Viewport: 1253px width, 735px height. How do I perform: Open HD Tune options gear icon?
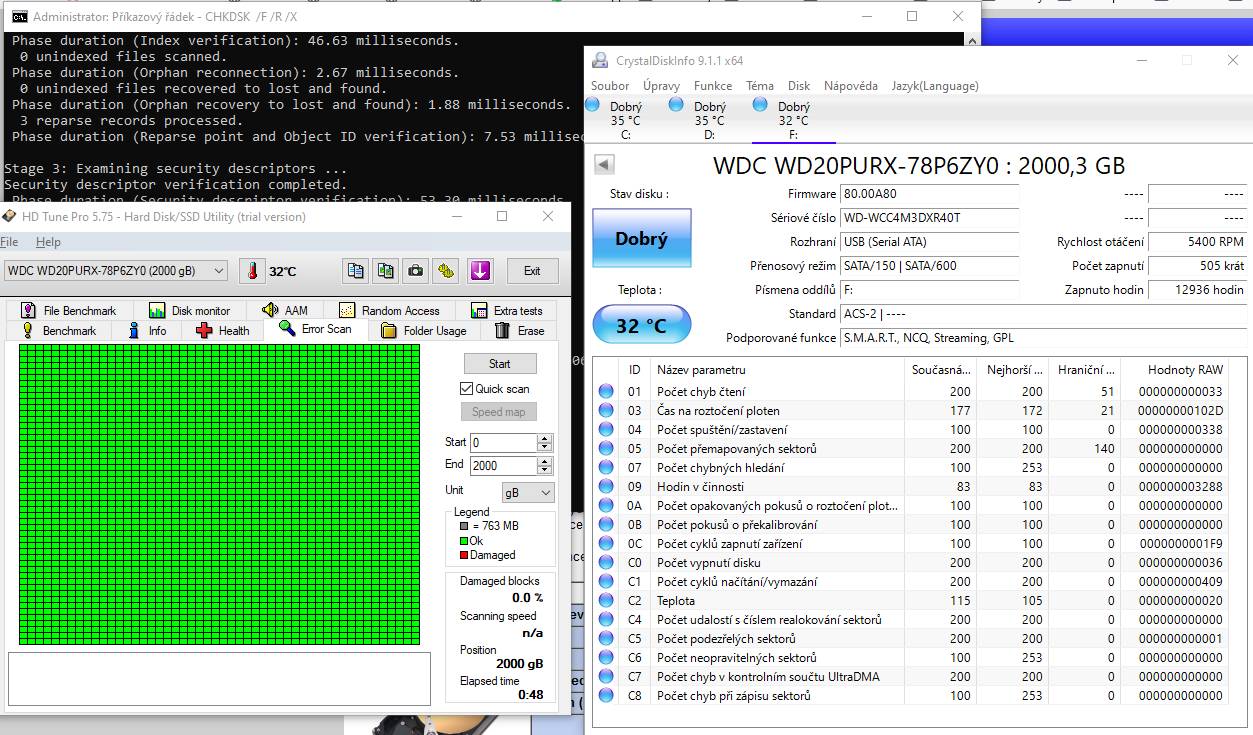click(x=445, y=270)
